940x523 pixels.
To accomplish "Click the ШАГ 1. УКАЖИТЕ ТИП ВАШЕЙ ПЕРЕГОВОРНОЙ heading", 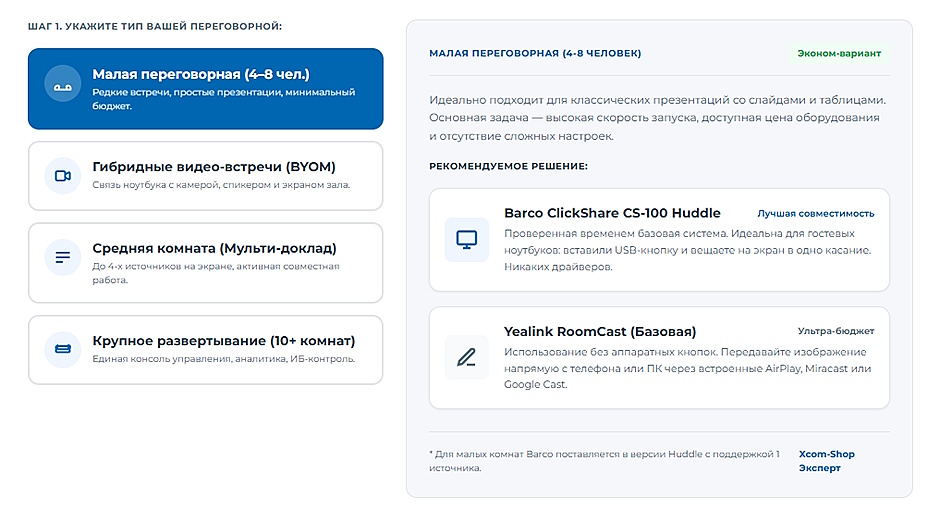I will [x=155, y=26].
